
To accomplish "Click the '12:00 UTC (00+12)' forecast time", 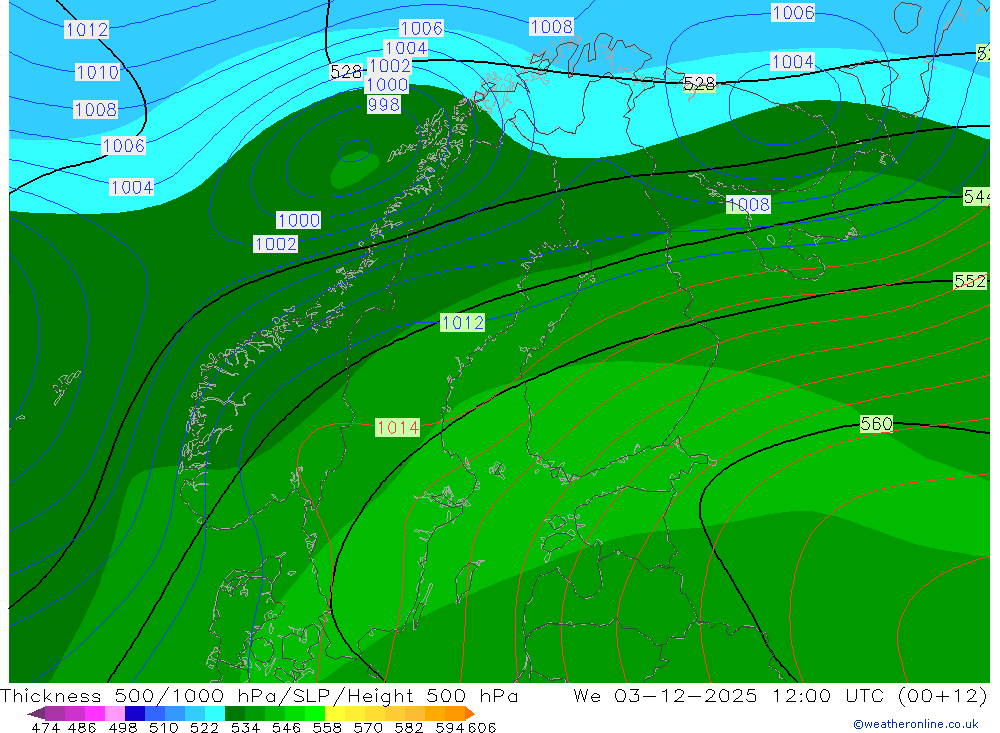I will [x=879, y=695].
